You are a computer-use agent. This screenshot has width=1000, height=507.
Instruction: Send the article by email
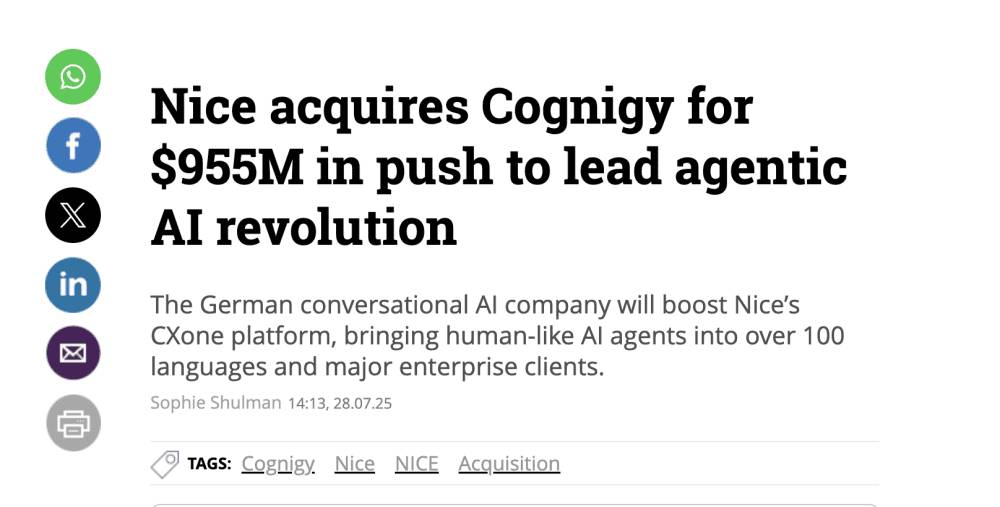coord(73,353)
